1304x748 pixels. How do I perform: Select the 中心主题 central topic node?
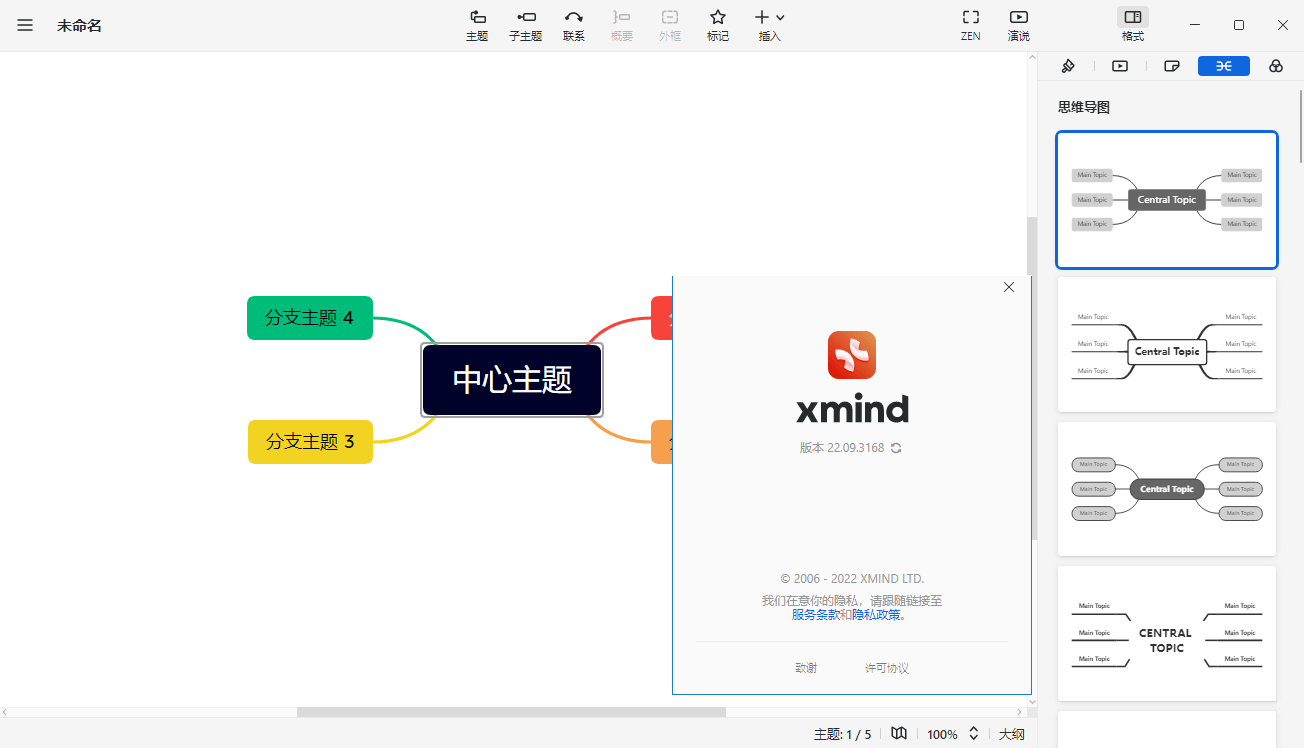[512, 380]
